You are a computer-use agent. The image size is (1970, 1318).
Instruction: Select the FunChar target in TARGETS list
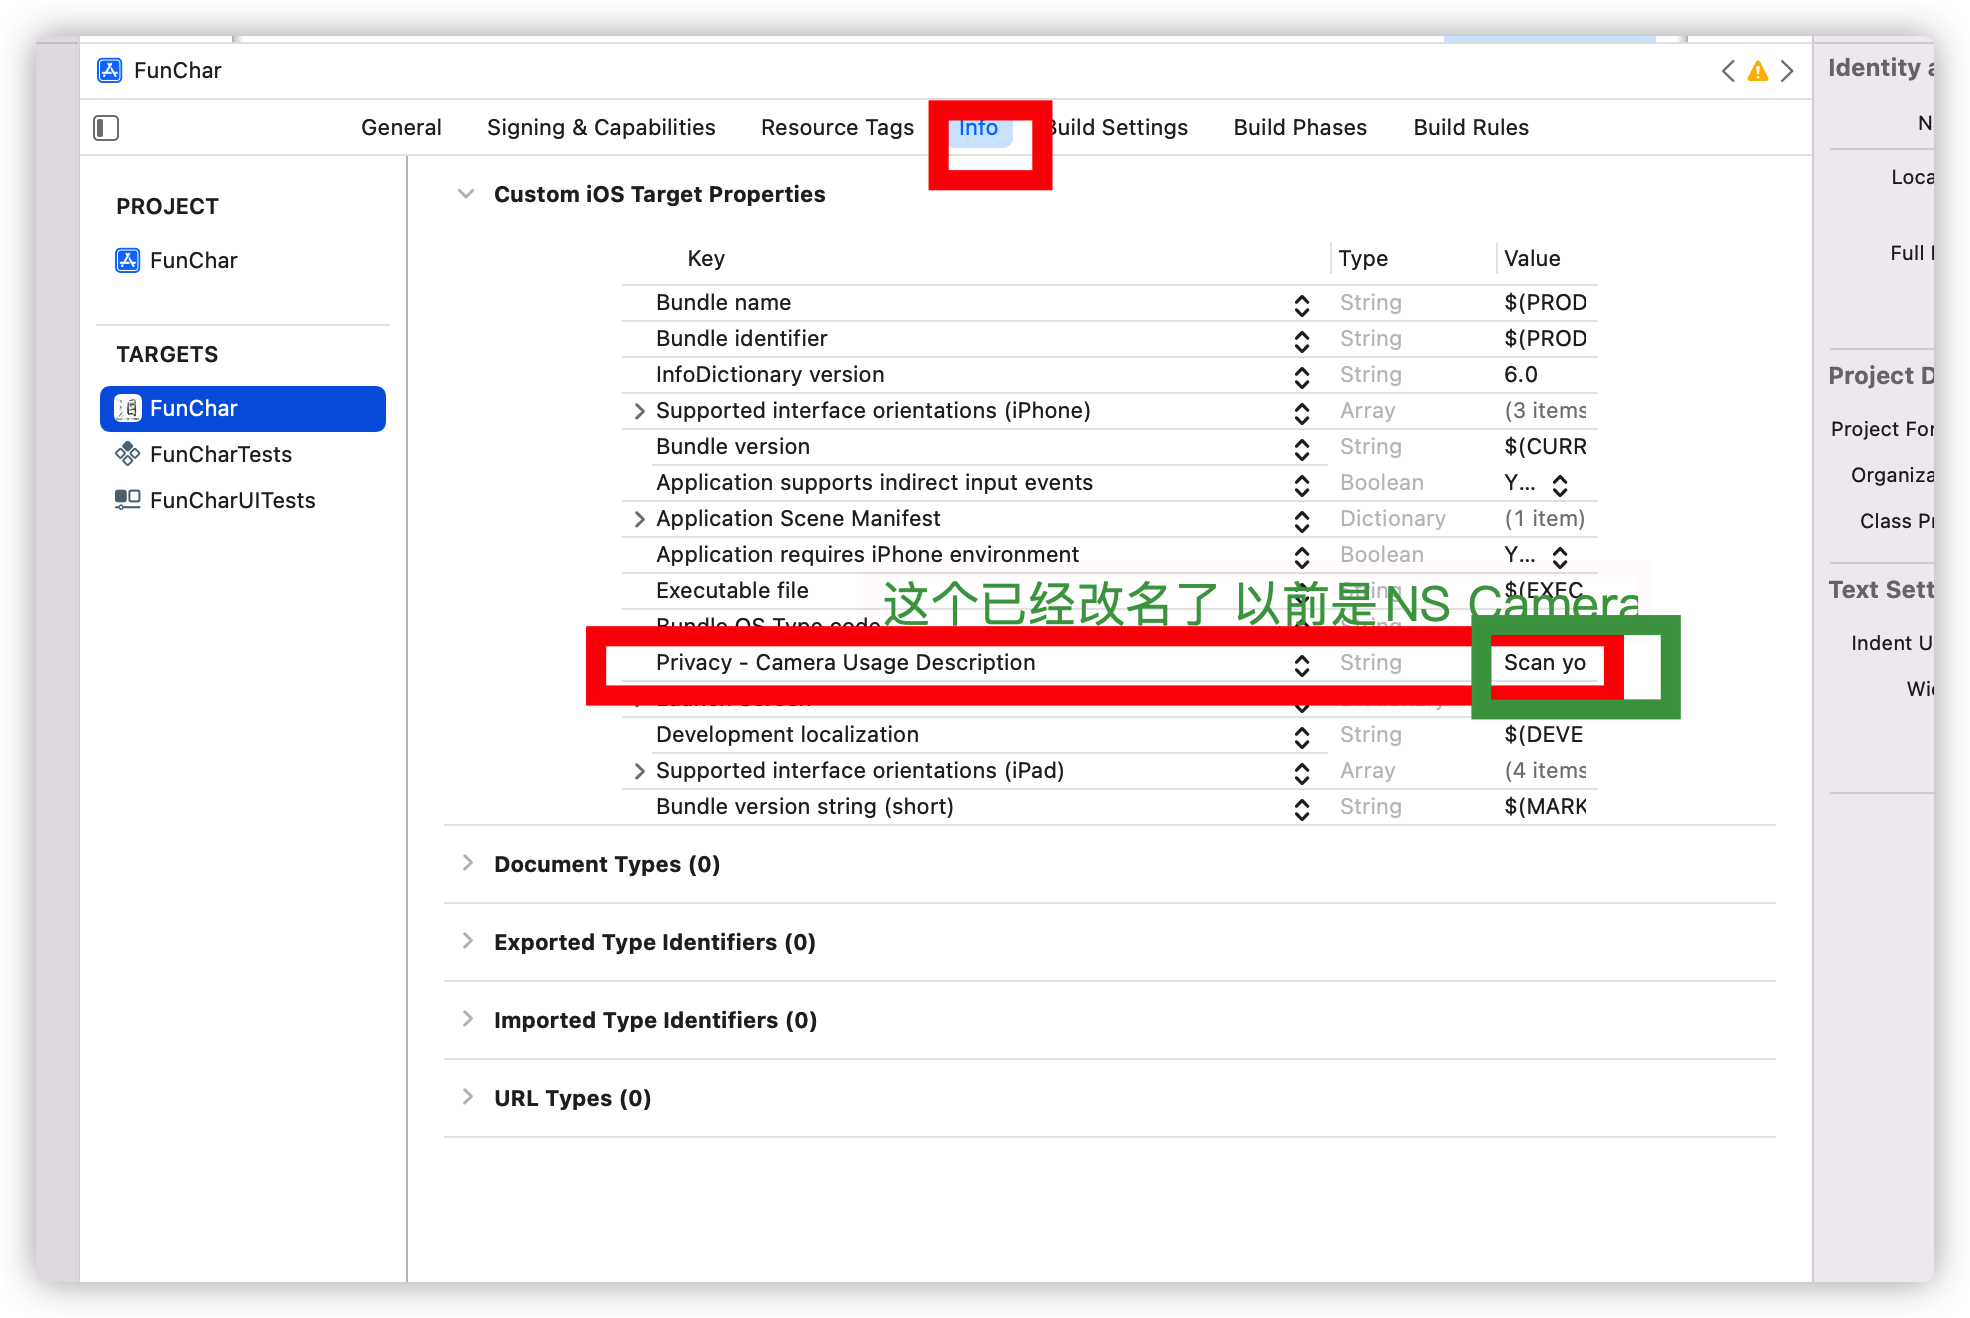(x=243, y=409)
